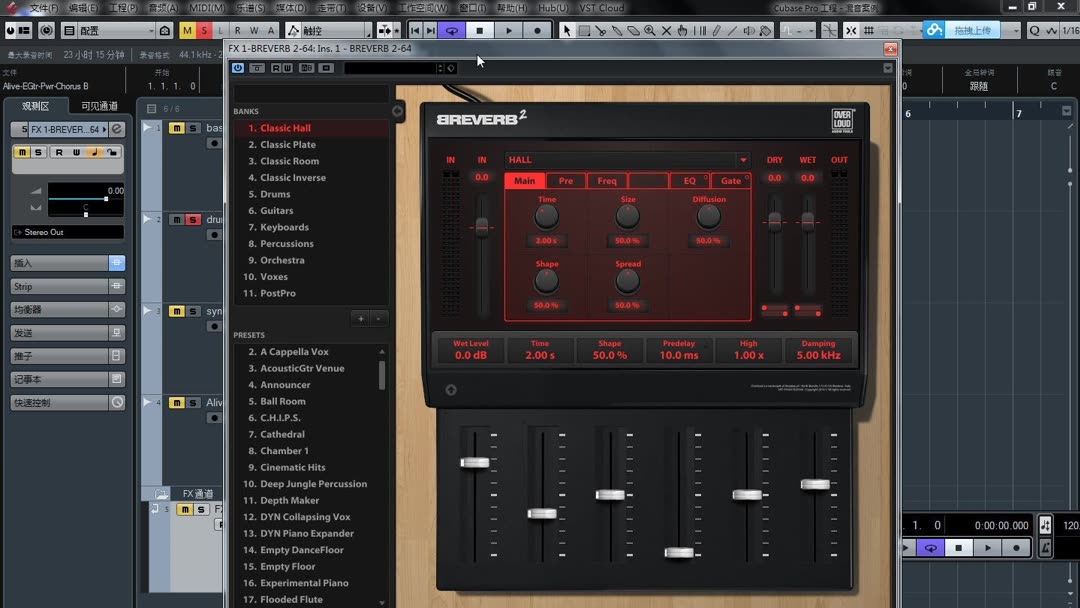
Task: Solo the drums track
Action: coord(191,220)
